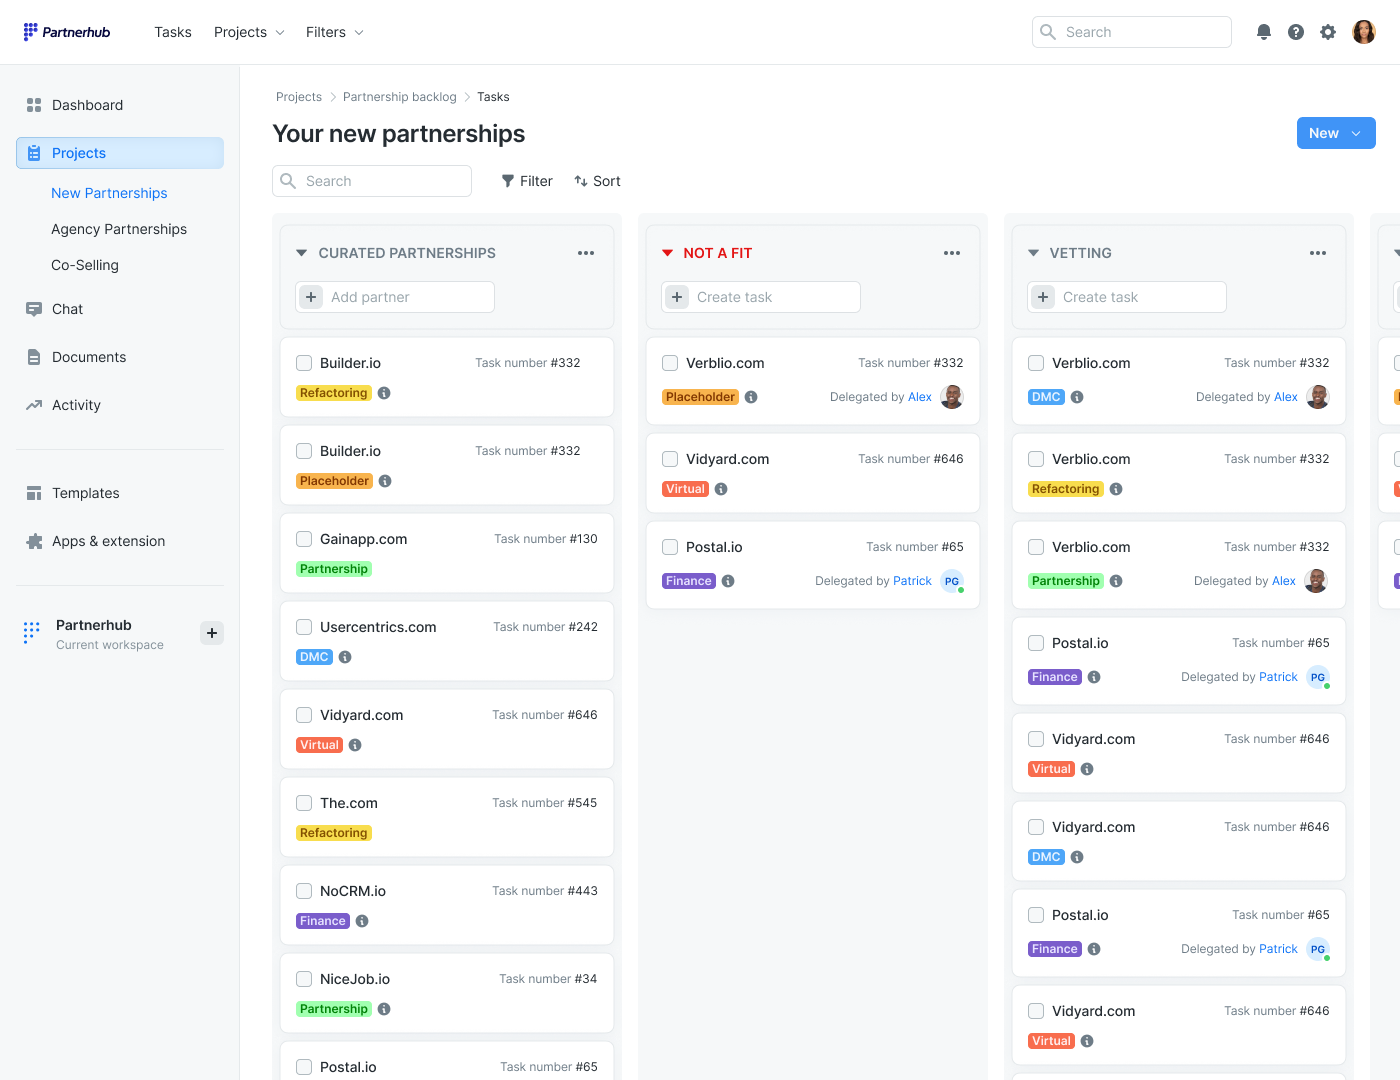Screen dimensions: 1400x1080
Task: Open Agency Partnerships project
Action: (119, 229)
